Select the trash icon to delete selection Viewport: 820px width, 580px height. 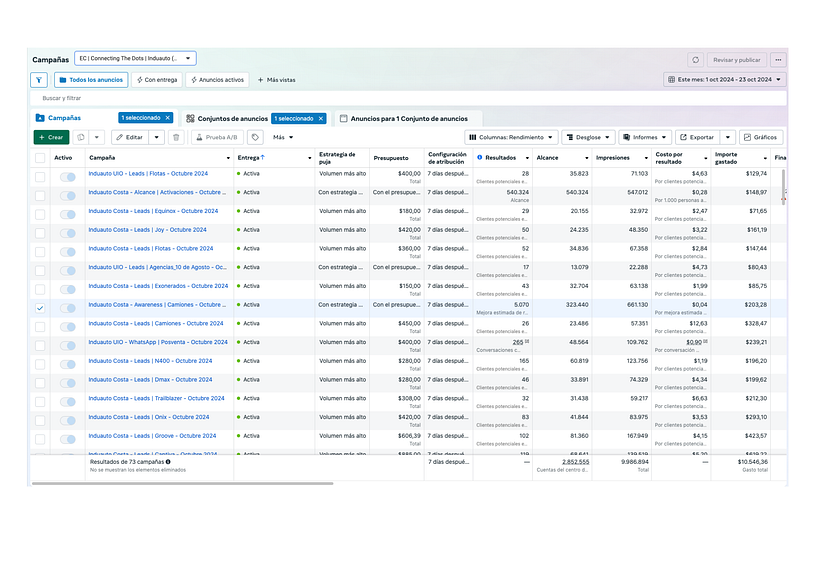(176, 137)
